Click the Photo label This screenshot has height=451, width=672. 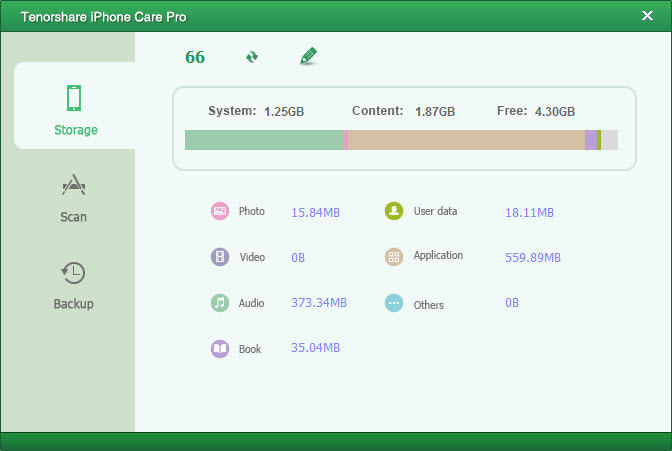(252, 211)
